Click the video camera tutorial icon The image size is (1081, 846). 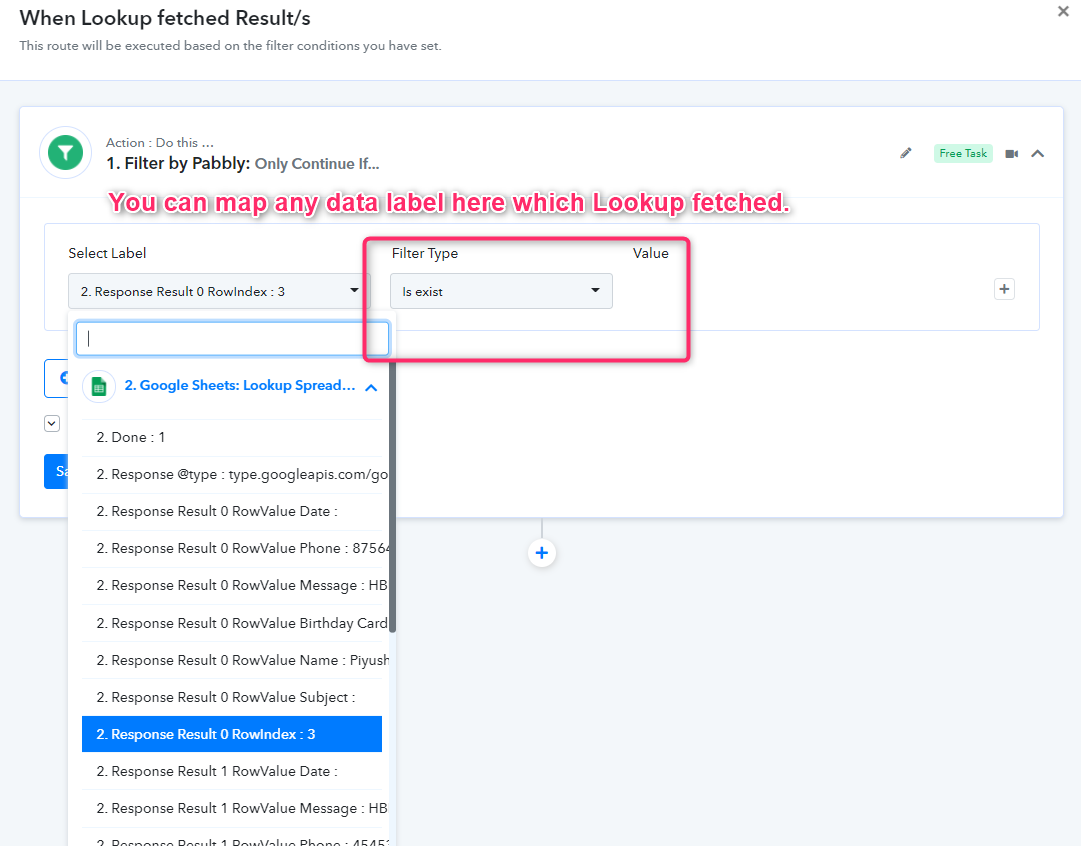coord(1011,154)
